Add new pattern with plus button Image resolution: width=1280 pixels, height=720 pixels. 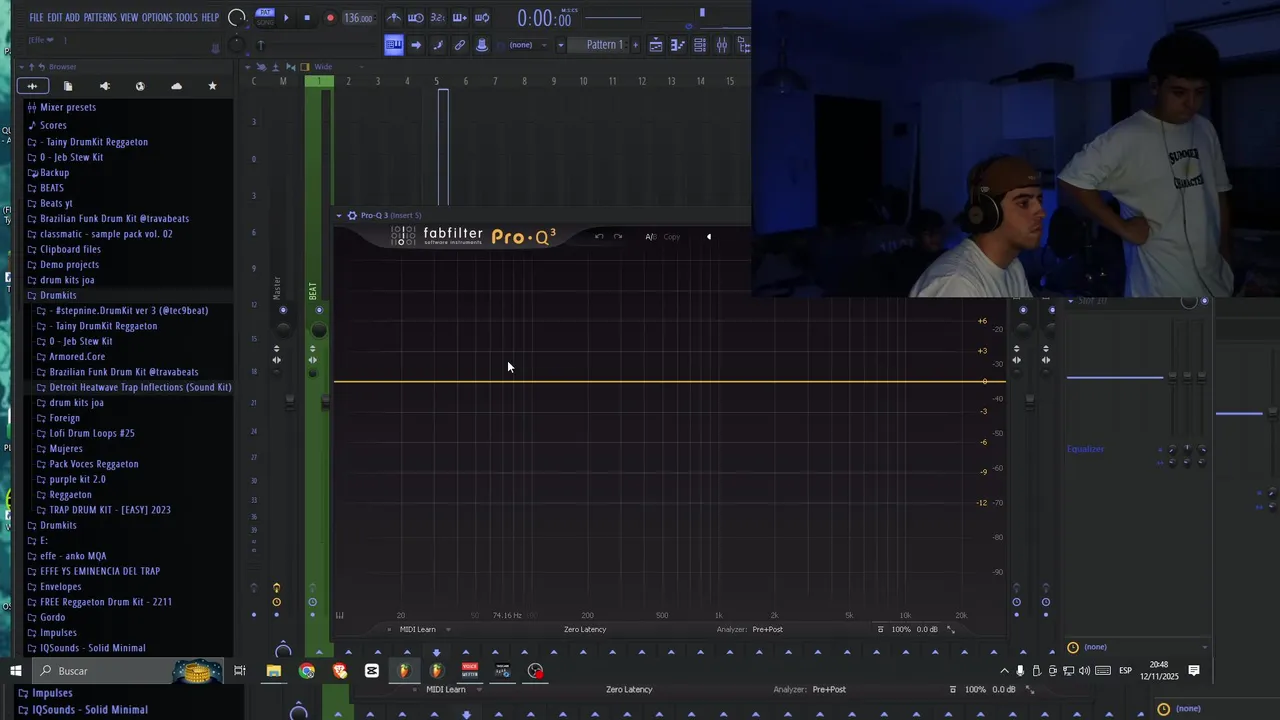coord(635,44)
